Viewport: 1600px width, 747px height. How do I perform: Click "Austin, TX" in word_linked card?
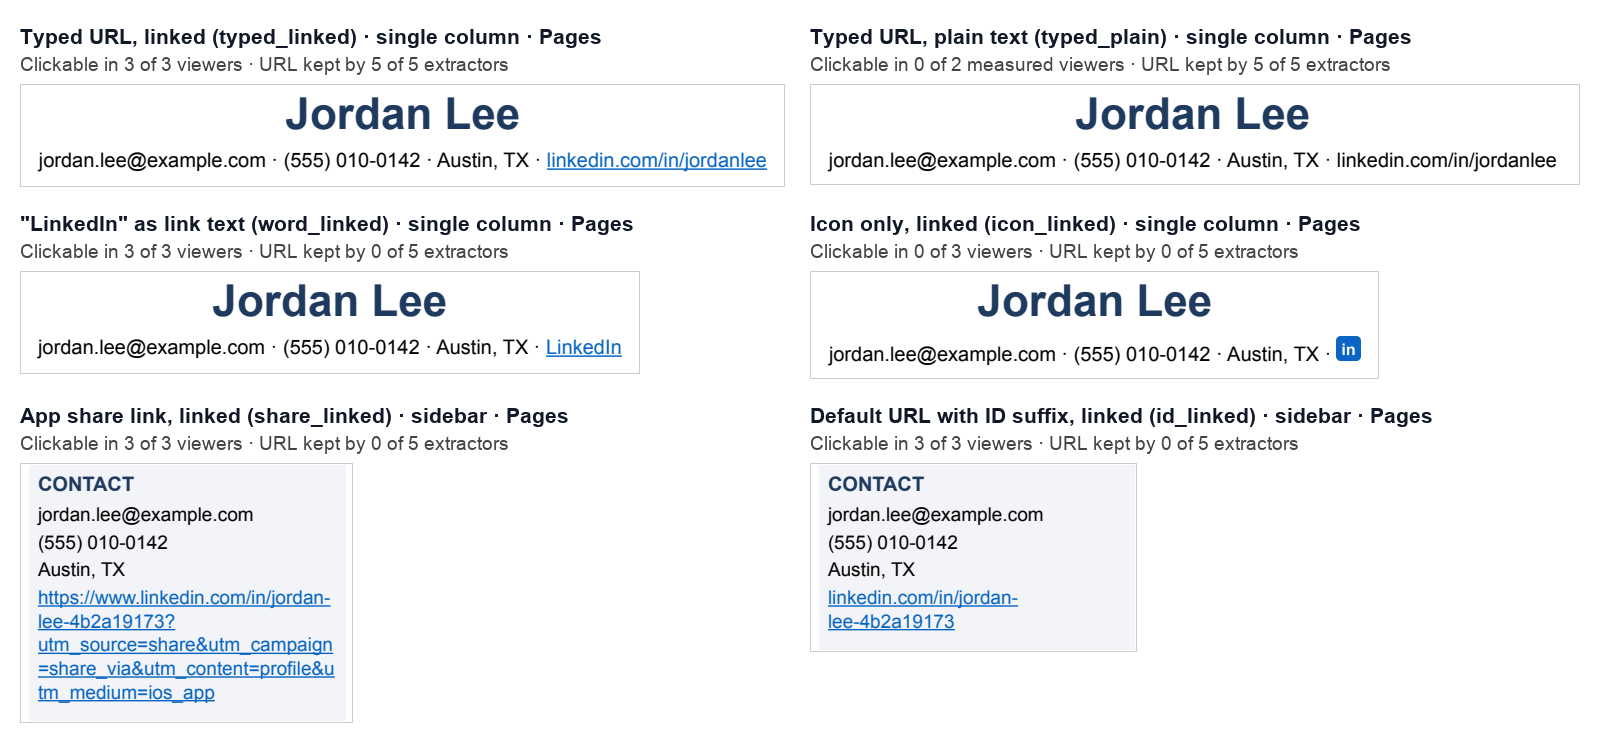point(482,347)
